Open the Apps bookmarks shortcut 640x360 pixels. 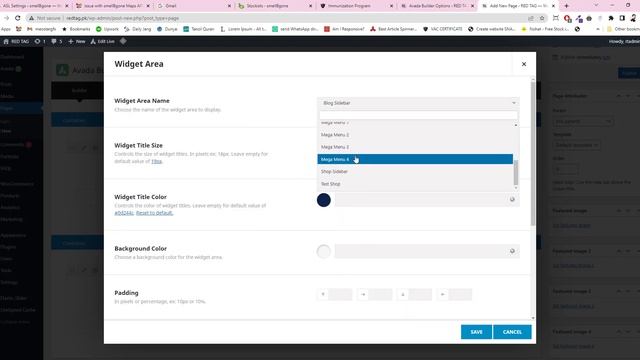(x=6, y=29)
